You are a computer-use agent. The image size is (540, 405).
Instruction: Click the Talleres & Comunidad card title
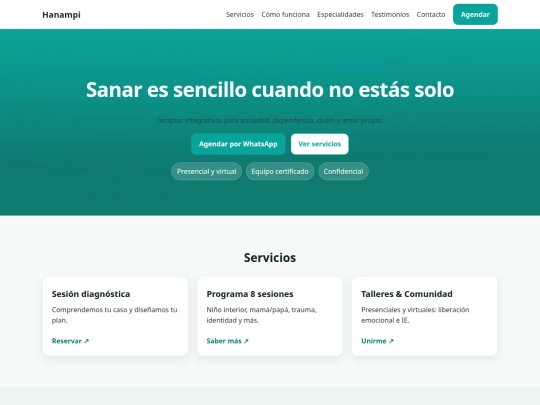[407, 294]
